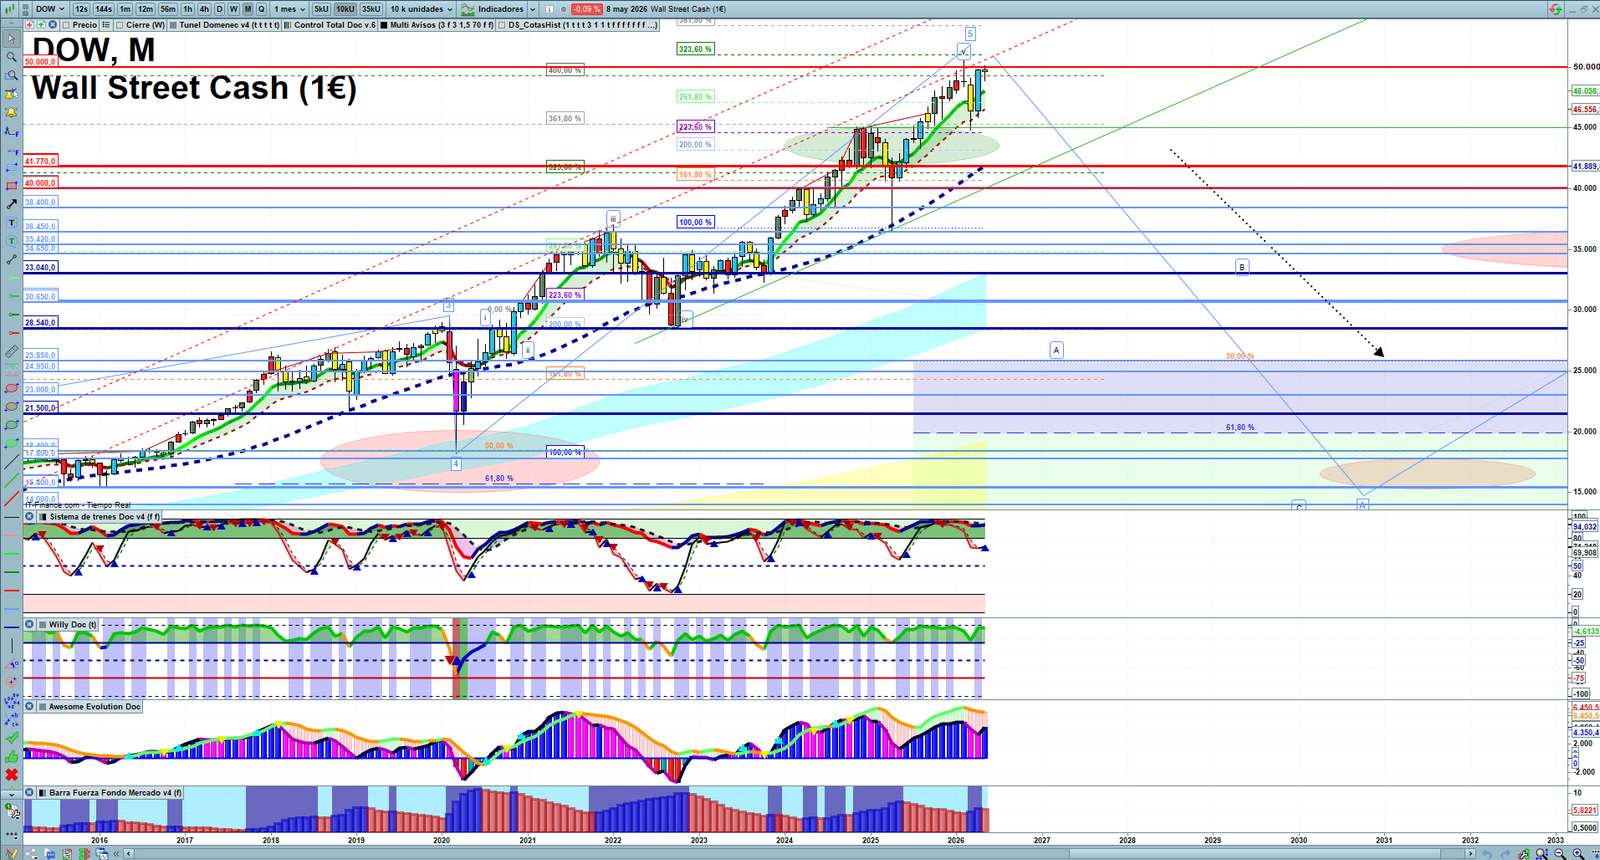The width and height of the screenshot is (1600, 860).
Task: Toggle the Cierre (W) checkbox
Action: pos(119,25)
